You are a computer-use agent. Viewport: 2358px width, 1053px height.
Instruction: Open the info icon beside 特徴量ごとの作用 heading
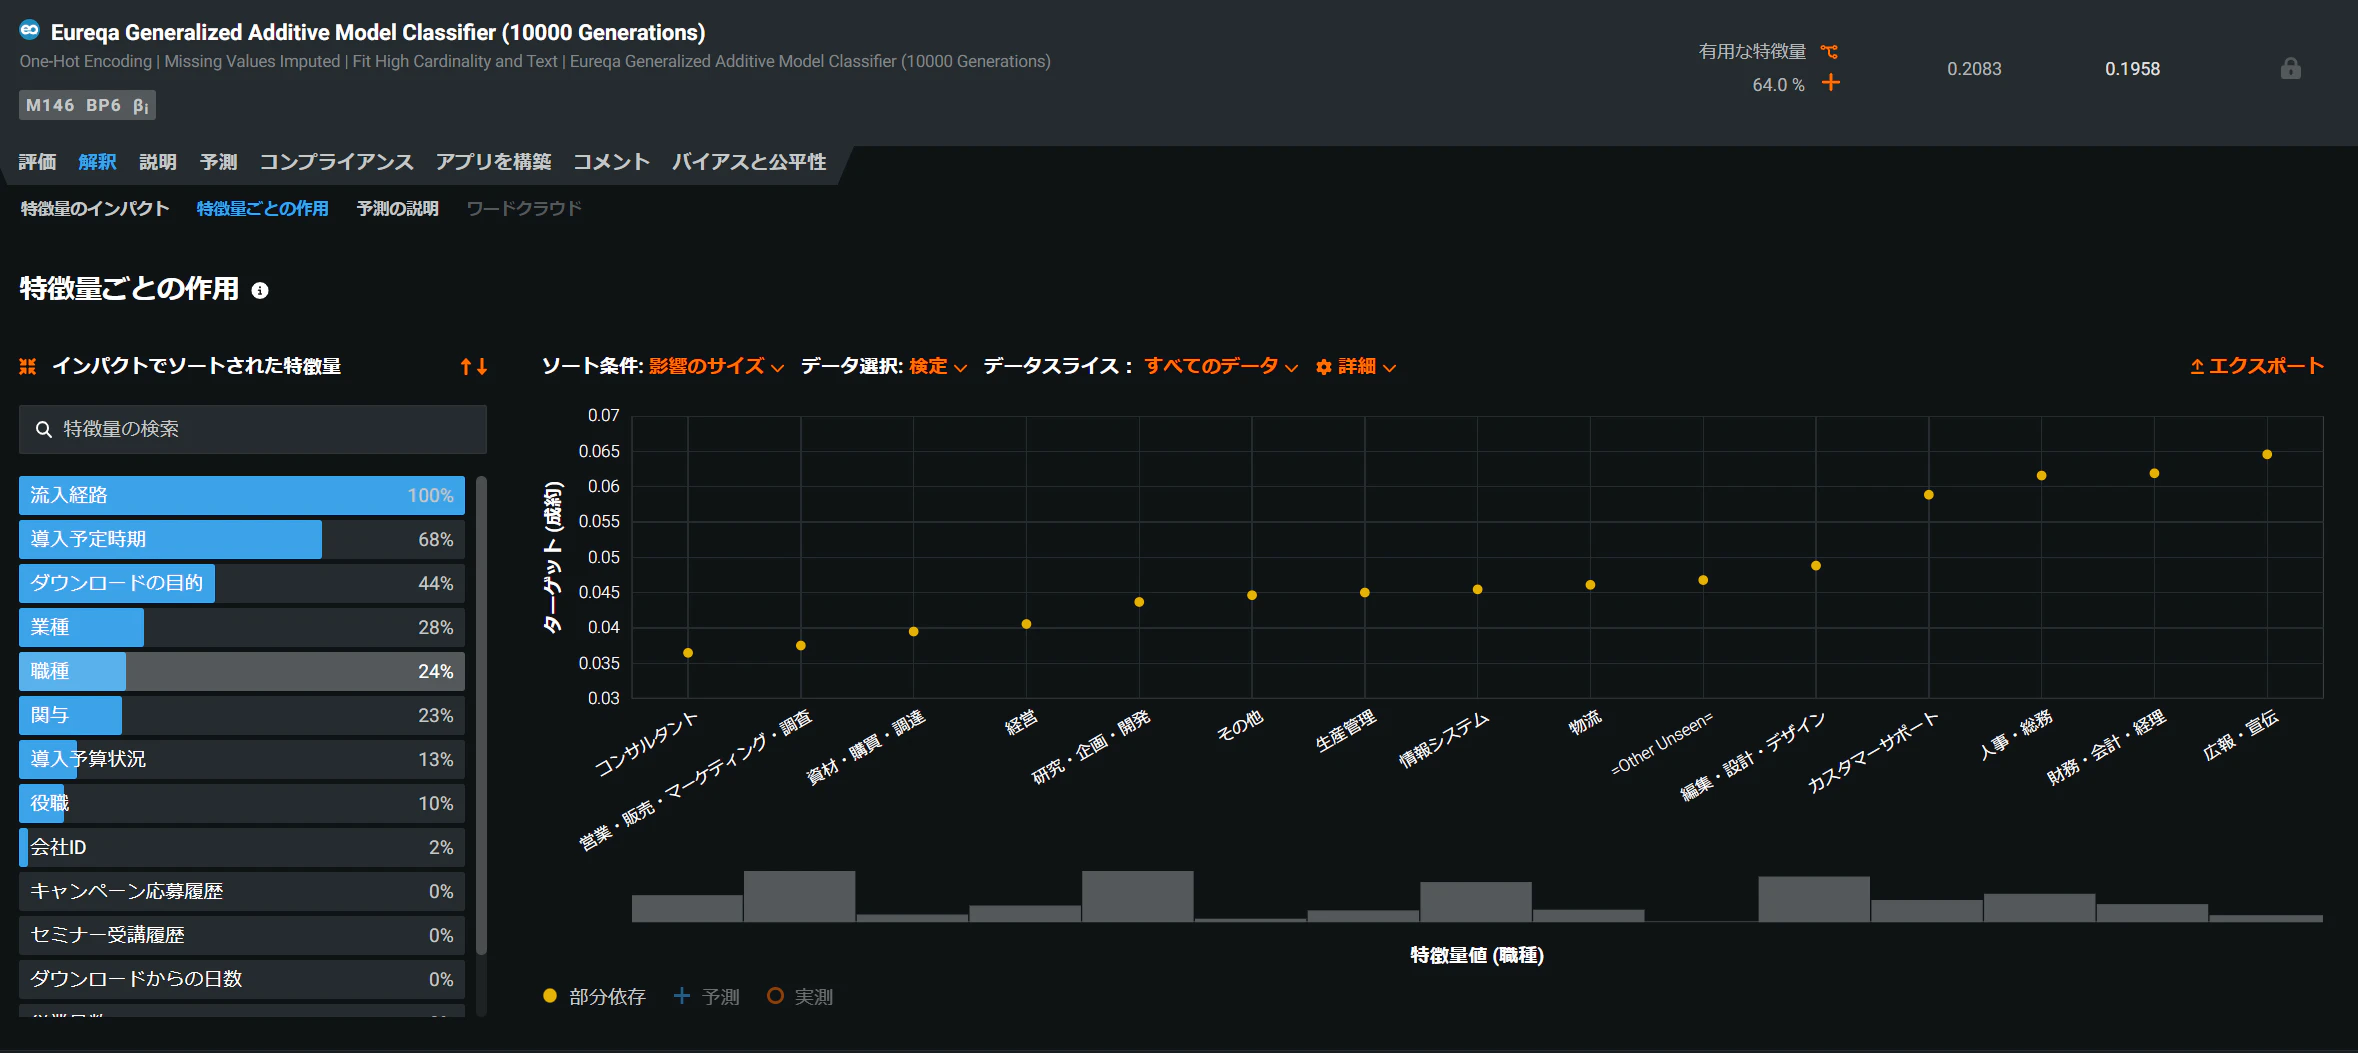pos(260,290)
